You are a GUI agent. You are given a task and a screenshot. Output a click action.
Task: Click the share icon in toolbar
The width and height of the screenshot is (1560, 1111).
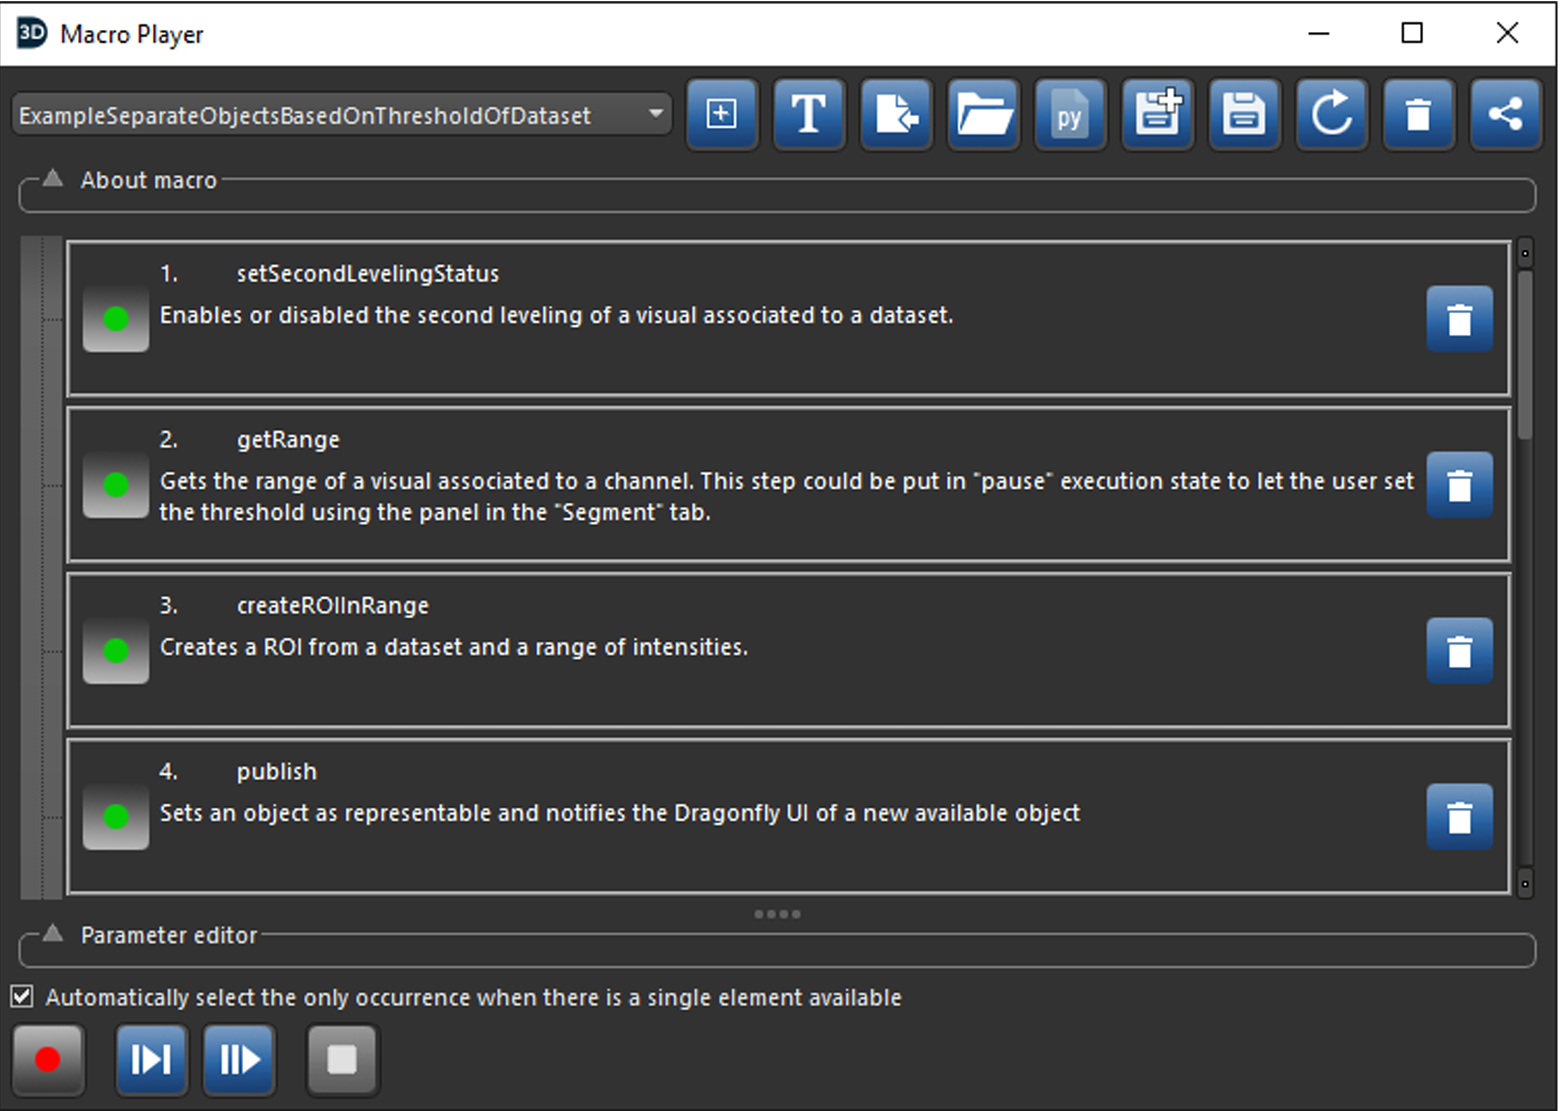coord(1505,114)
